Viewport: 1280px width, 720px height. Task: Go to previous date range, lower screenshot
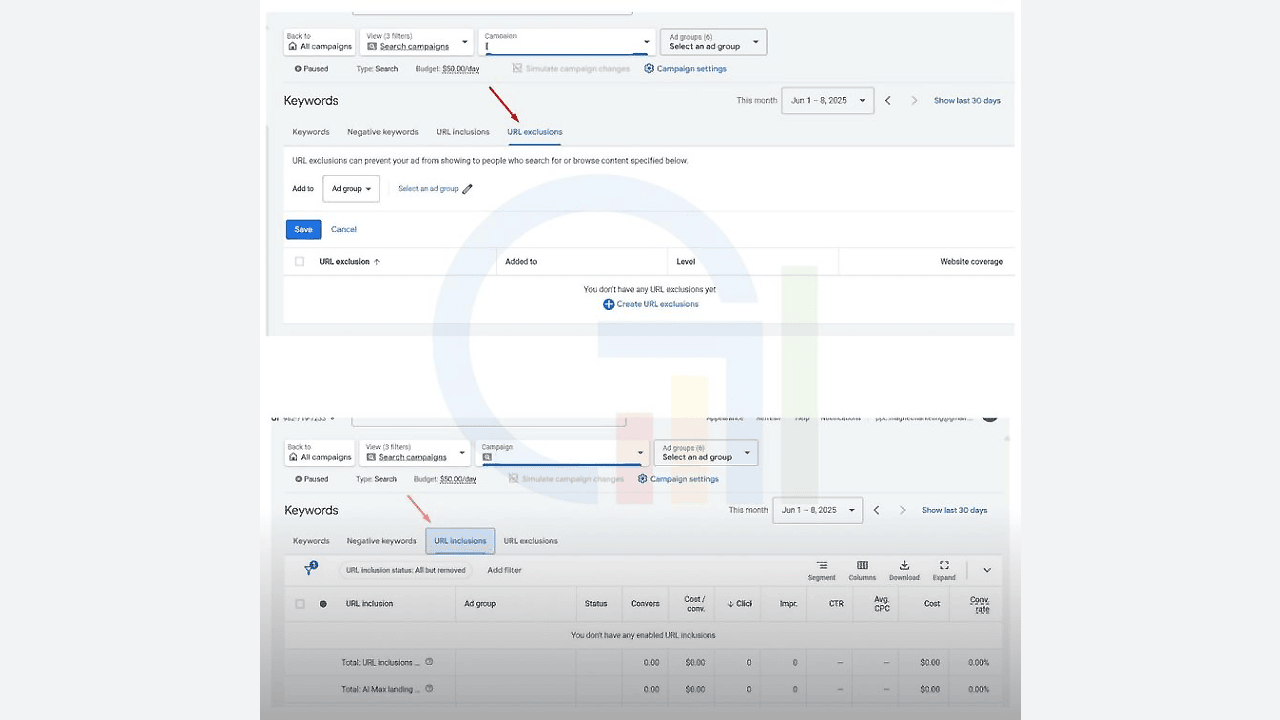click(x=876, y=510)
